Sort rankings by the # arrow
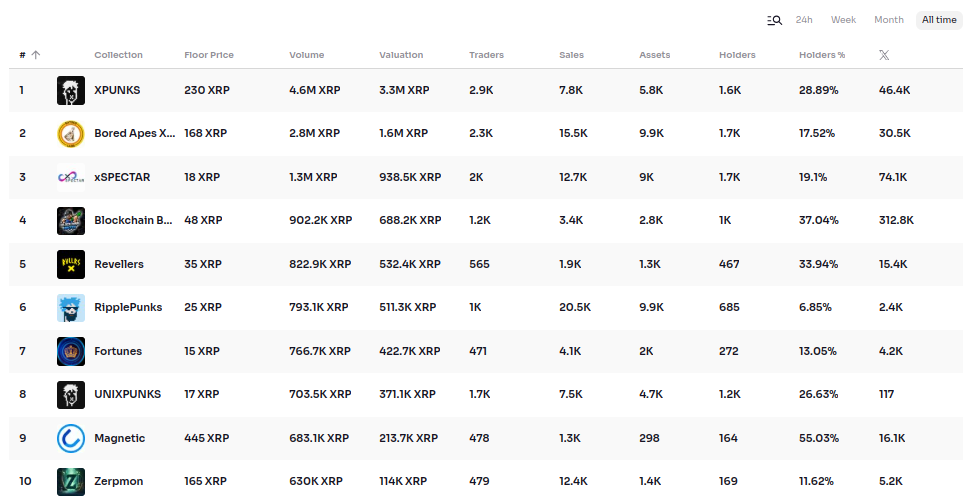The height and width of the screenshot is (502, 970). 30,55
